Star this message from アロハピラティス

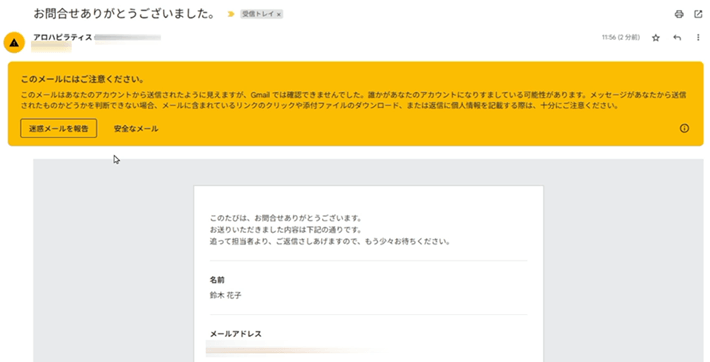pyautogui.click(x=656, y=38)
